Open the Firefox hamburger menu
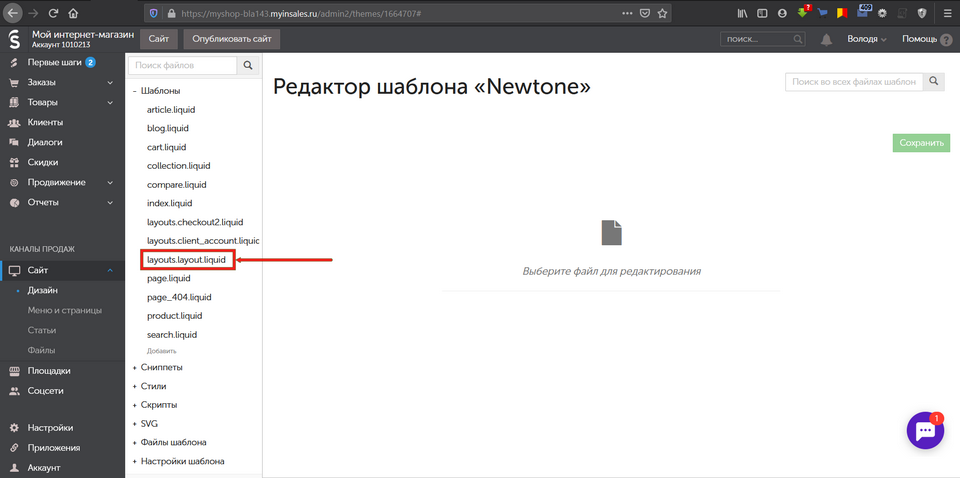 (x=946, y=13)
